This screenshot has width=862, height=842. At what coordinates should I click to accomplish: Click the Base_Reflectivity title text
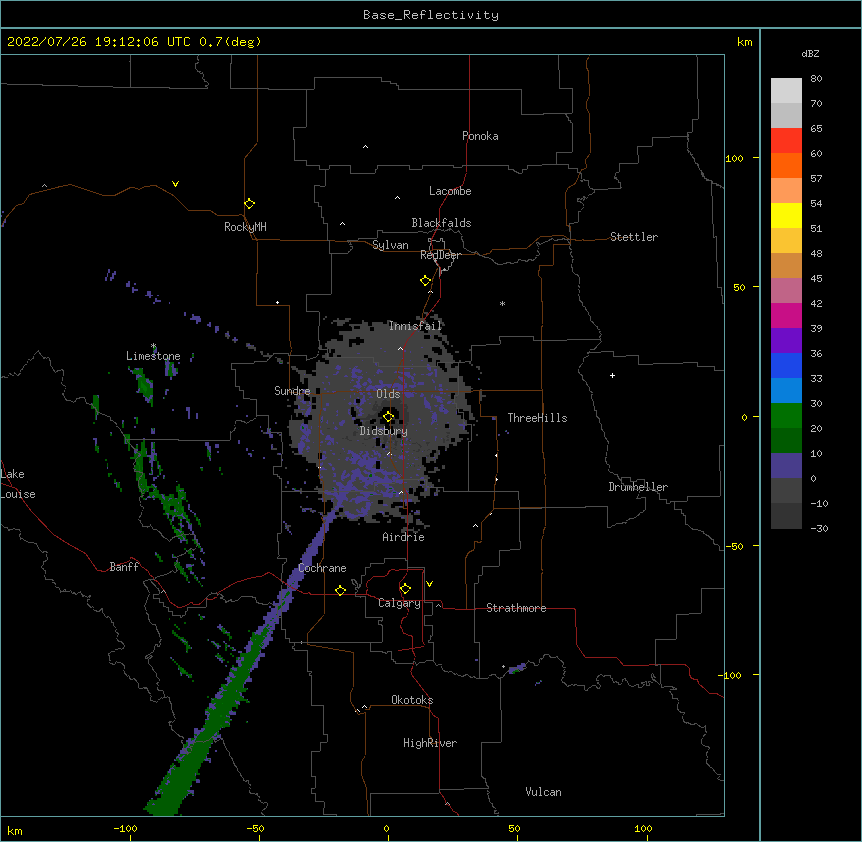[431, 15]
